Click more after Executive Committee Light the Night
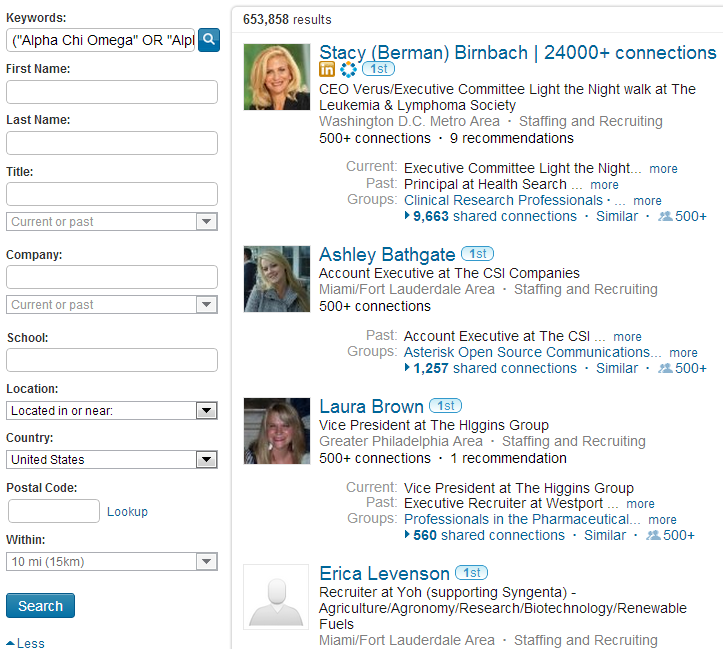This screenshot has height=649, width=723. (x=663, y=169)
